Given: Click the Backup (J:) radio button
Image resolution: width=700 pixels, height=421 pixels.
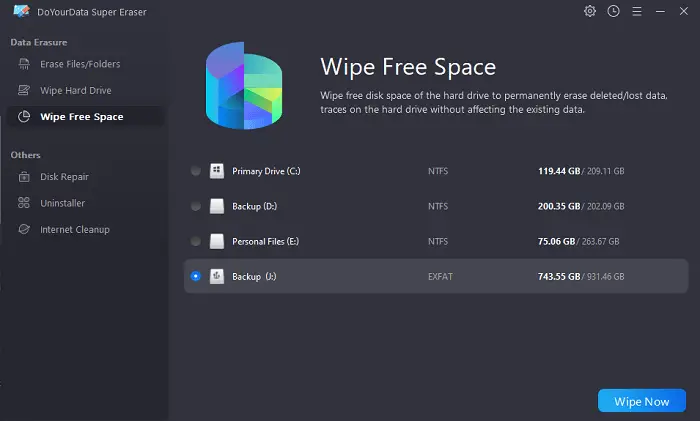Looking at the screenshot, I should click(x=196, y=276).
